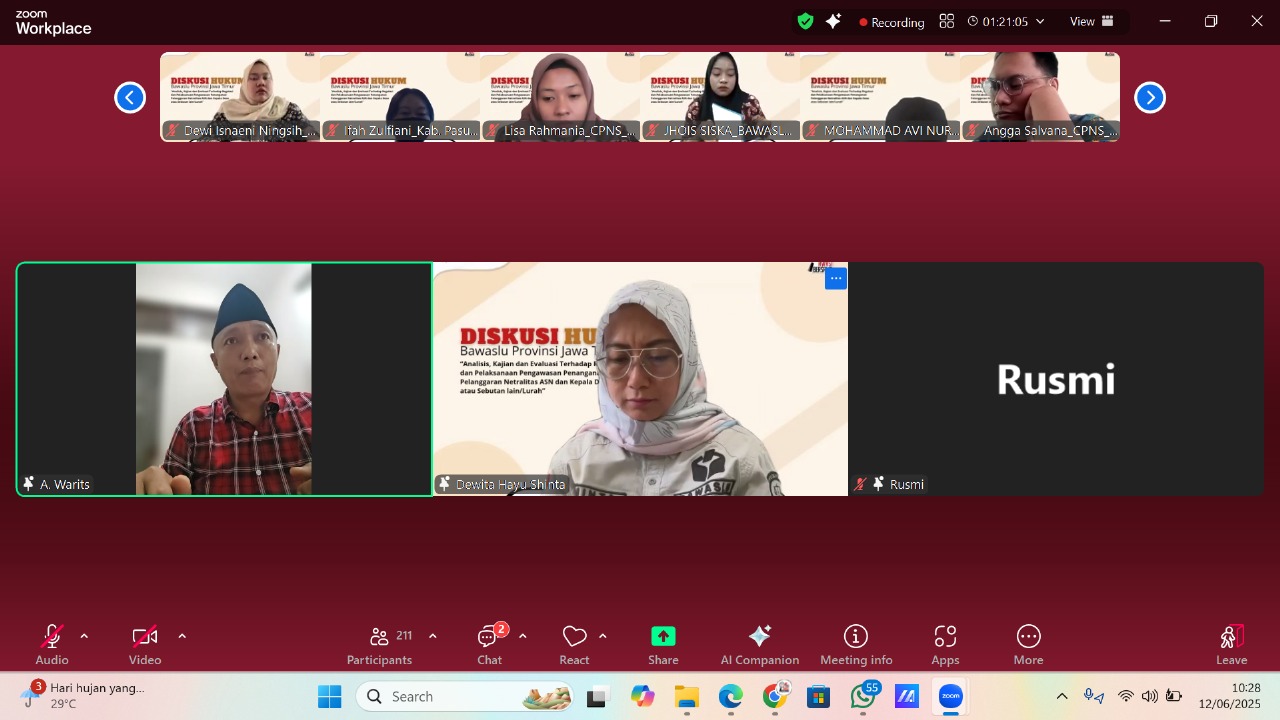Expand the meeting timer dropdown
The image size is (1280, 720).
tap(1040, 21)
